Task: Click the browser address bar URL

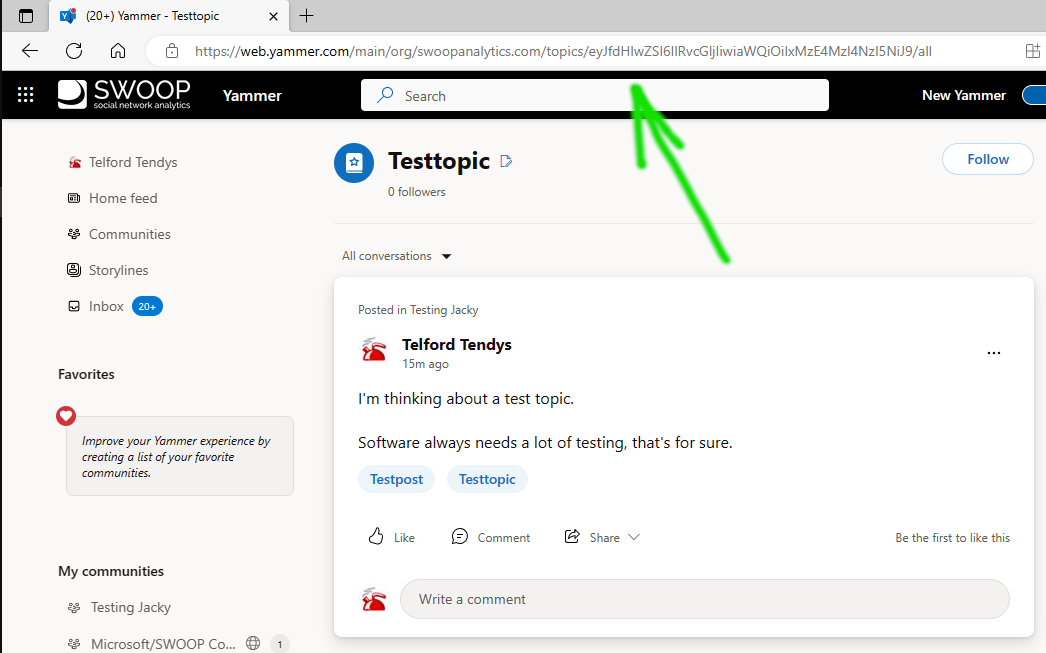Action: 563,51
